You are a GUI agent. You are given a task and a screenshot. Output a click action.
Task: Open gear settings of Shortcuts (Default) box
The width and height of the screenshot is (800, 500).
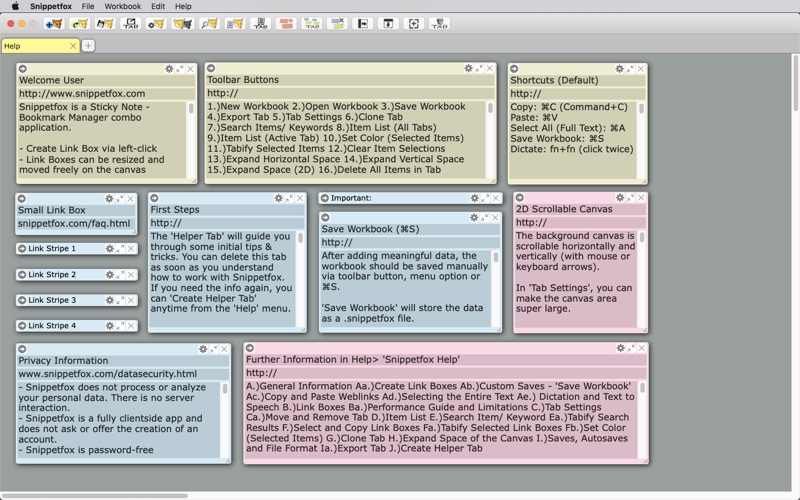click(x=619, y=69)
